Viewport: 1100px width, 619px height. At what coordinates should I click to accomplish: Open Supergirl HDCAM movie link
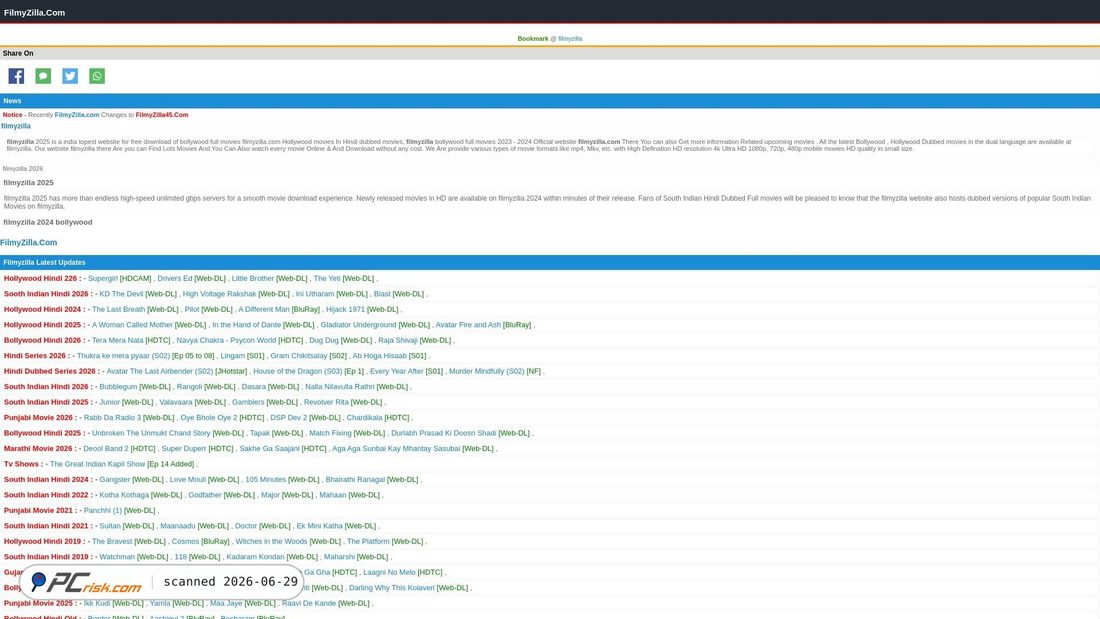(102, 279)
